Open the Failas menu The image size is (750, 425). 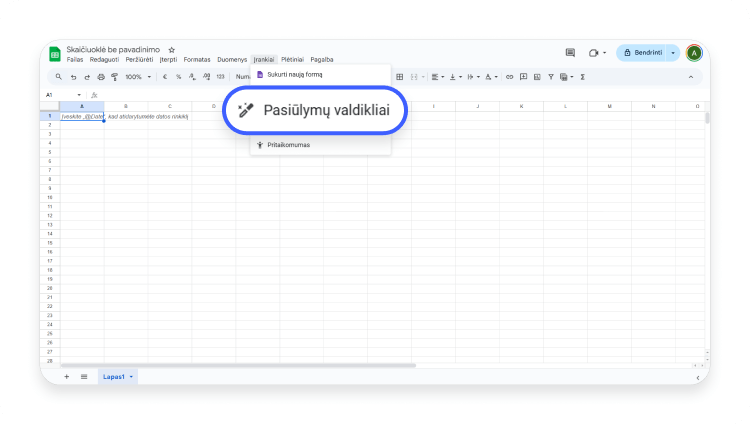pos(75,60)
